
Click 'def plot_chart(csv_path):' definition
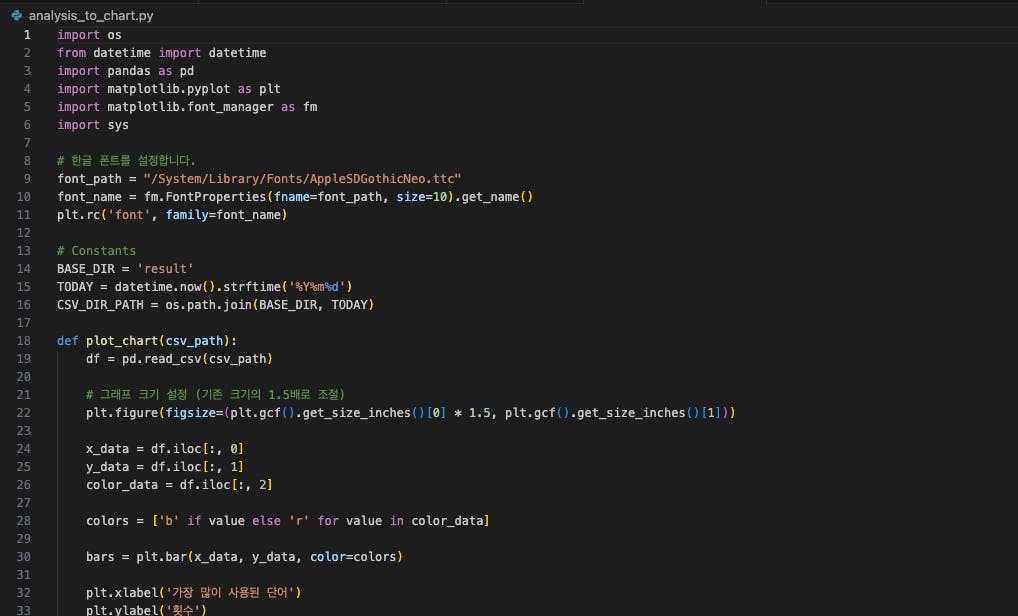pyautogui.click(x=147, y=341)
